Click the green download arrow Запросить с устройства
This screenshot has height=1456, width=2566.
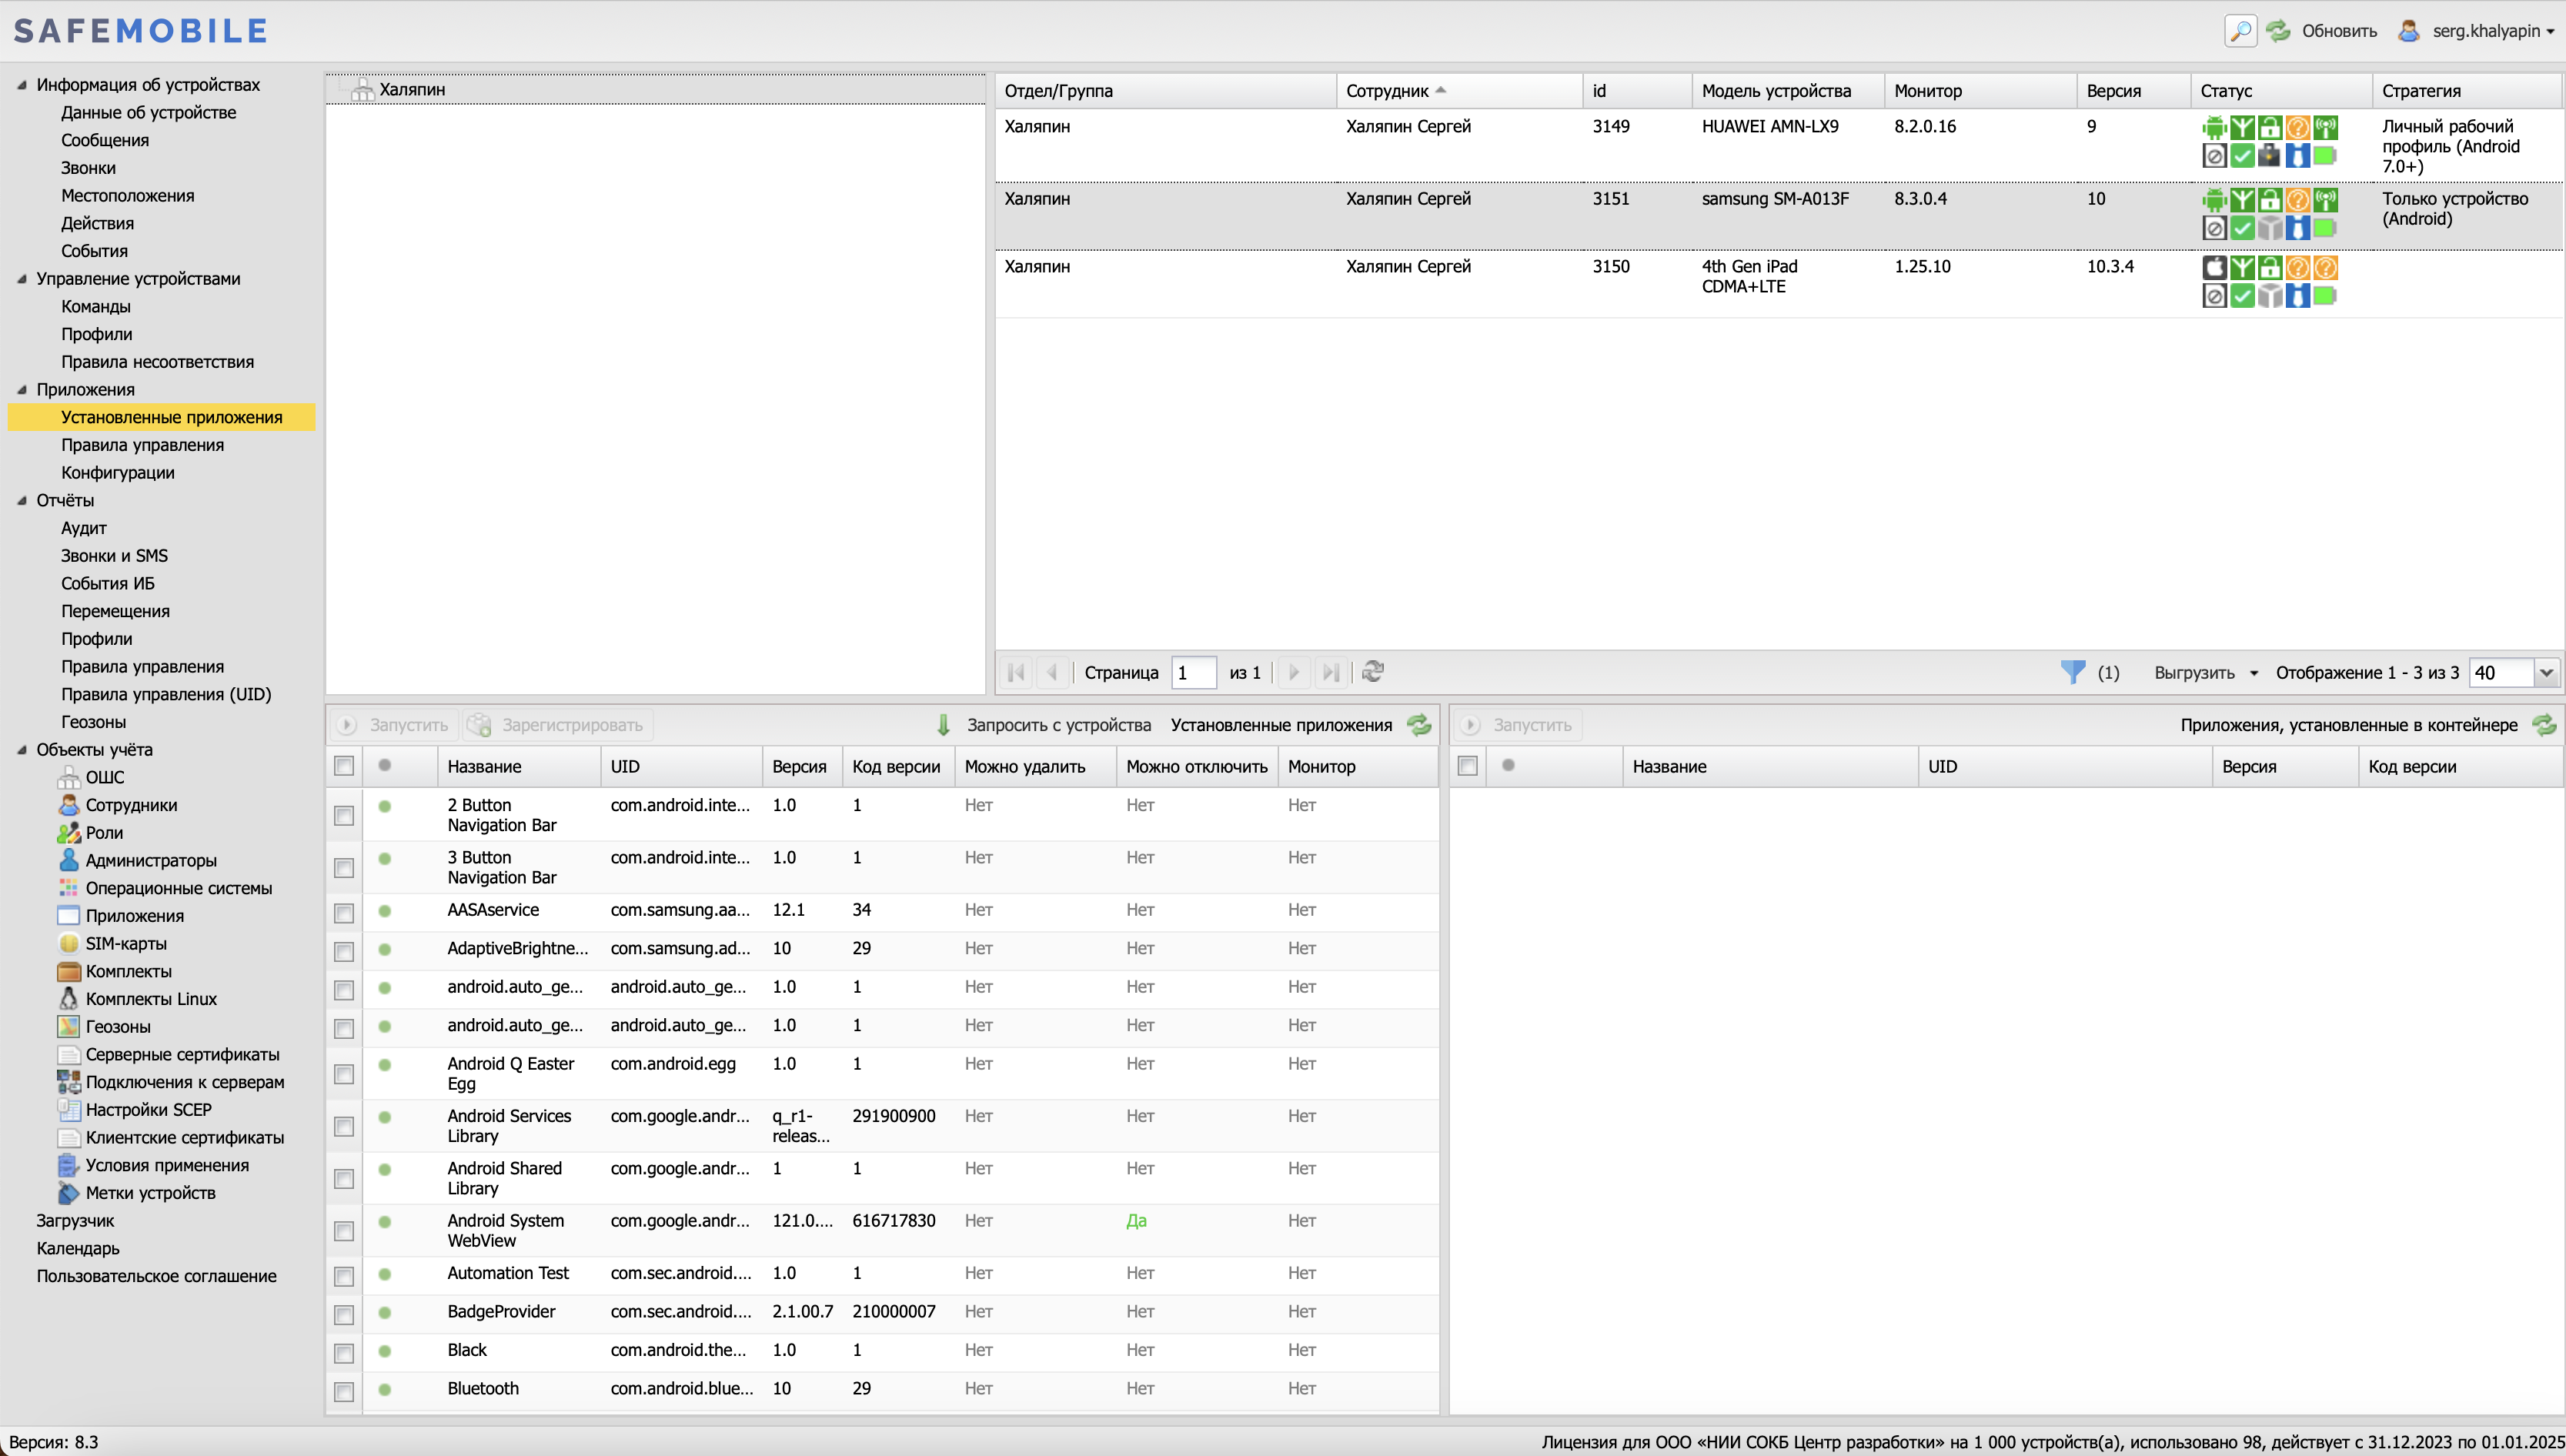(x=943, y=725)
